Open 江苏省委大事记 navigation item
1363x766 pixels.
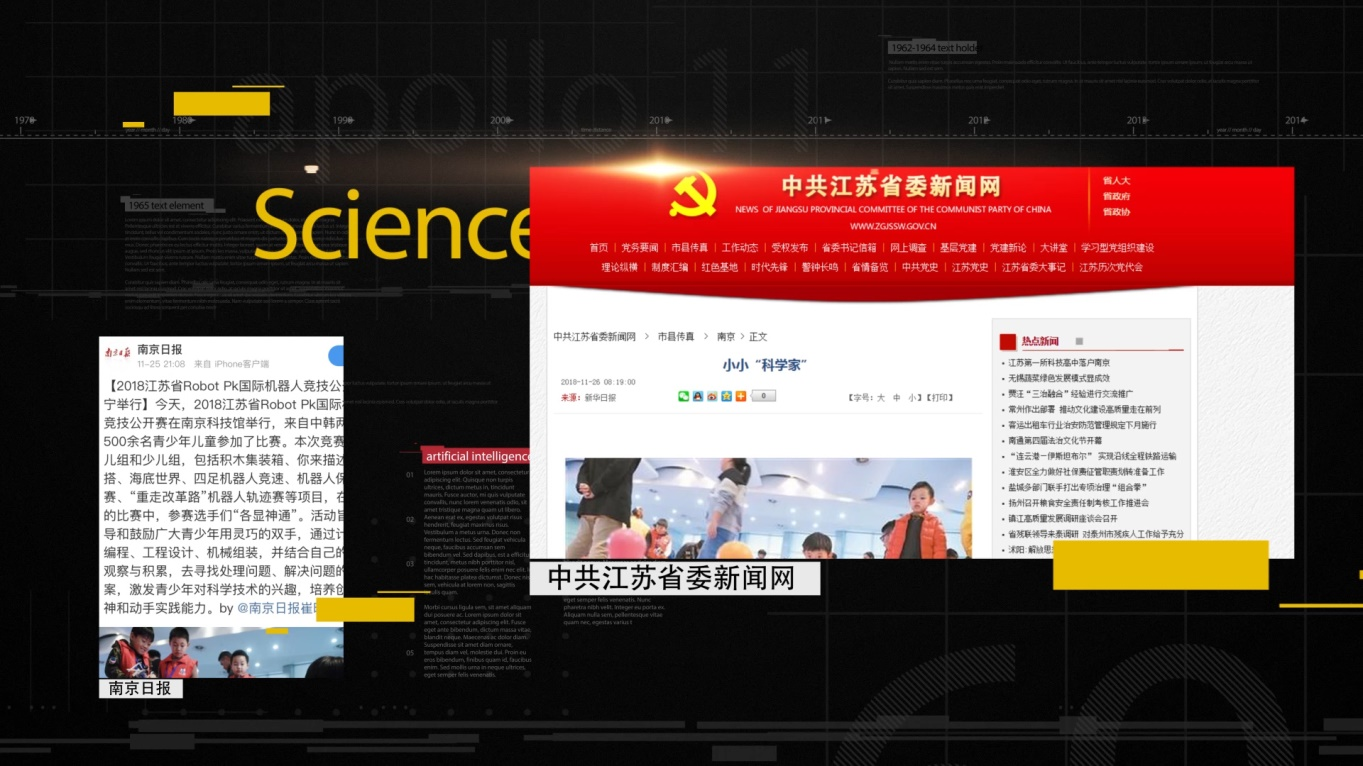1034,267
